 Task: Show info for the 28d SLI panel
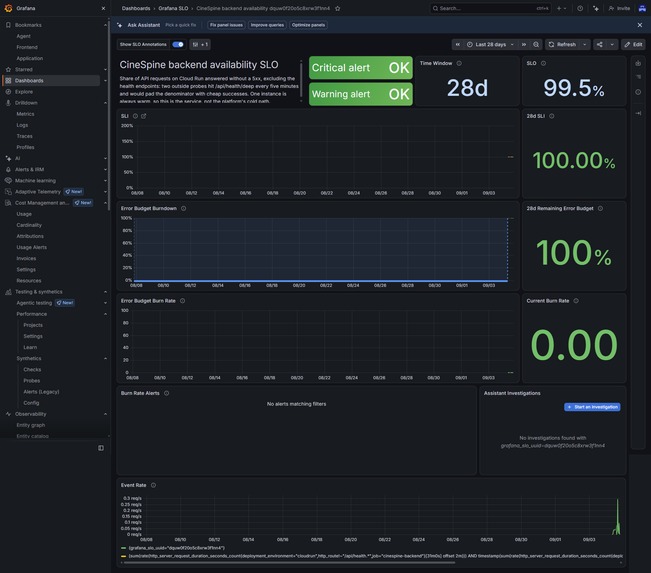coord(552,116)
